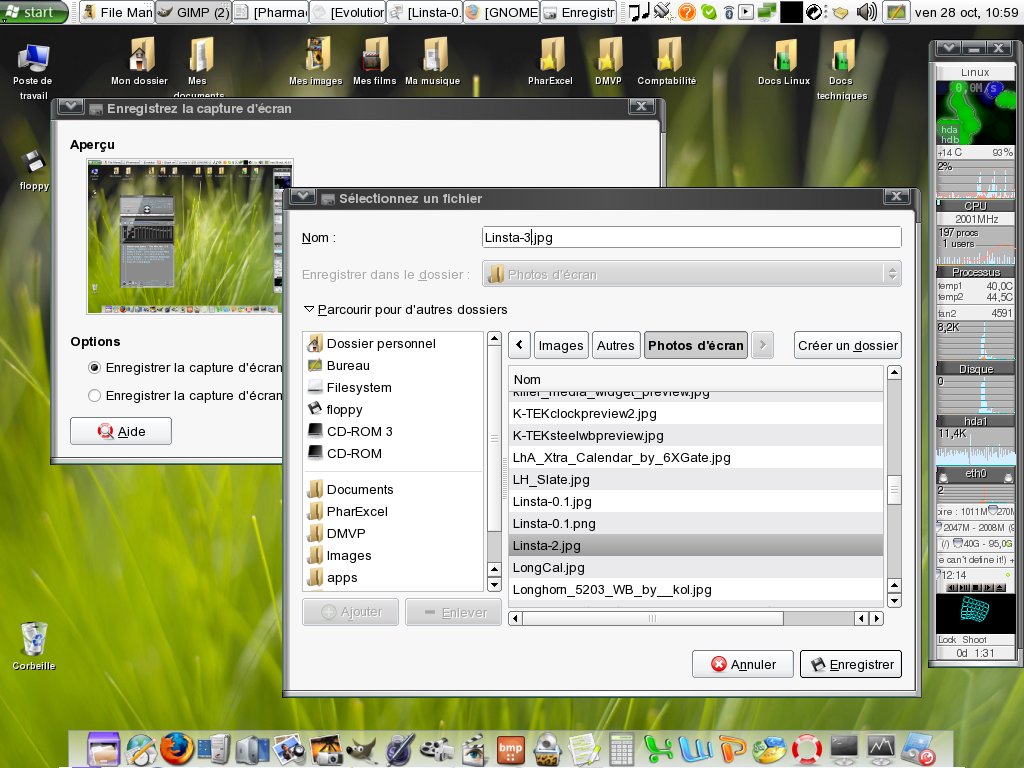Image resolution: width=1024 pixels, height=768 pixels.
Task: Switch to [Evolution] taskbar entry
Action: [x=347, y=12]
